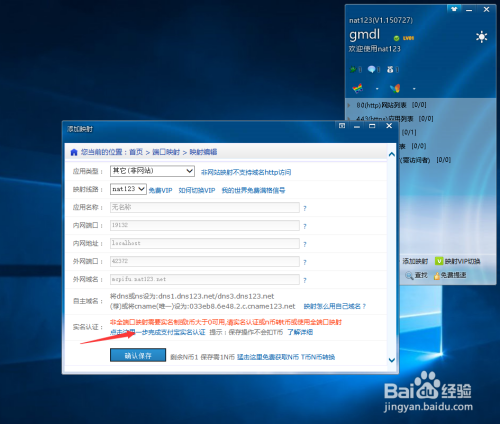Viewport: 500px width, 424px height.
Task: Click help question mark beside 外网端口
Action: pyautogui.click(x=305, y=262)
